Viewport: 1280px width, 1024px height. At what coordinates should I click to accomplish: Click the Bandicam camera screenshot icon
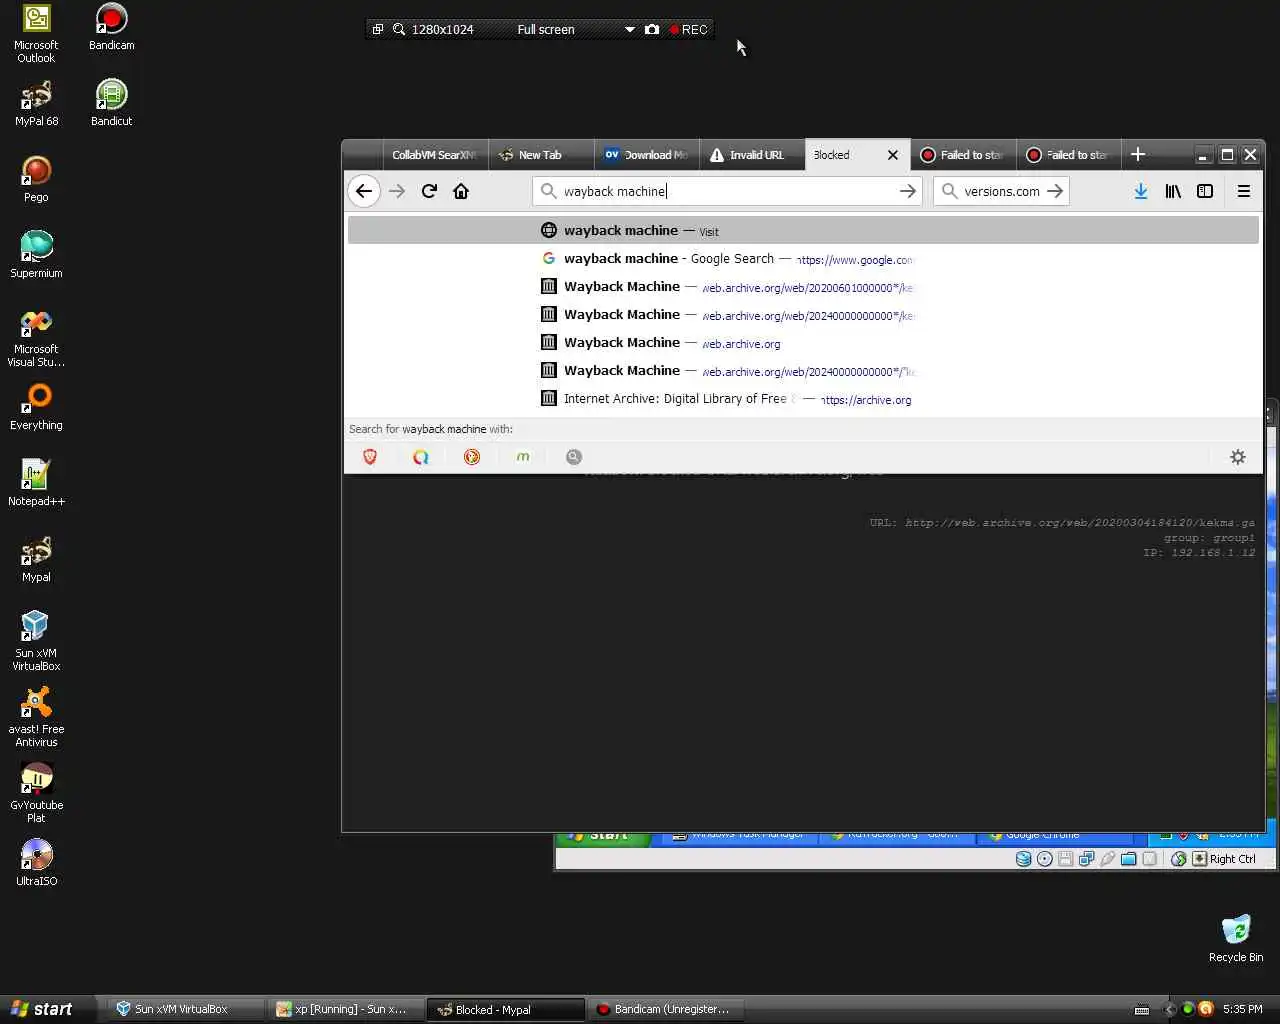pyautogui.click(x=652, y=29)
